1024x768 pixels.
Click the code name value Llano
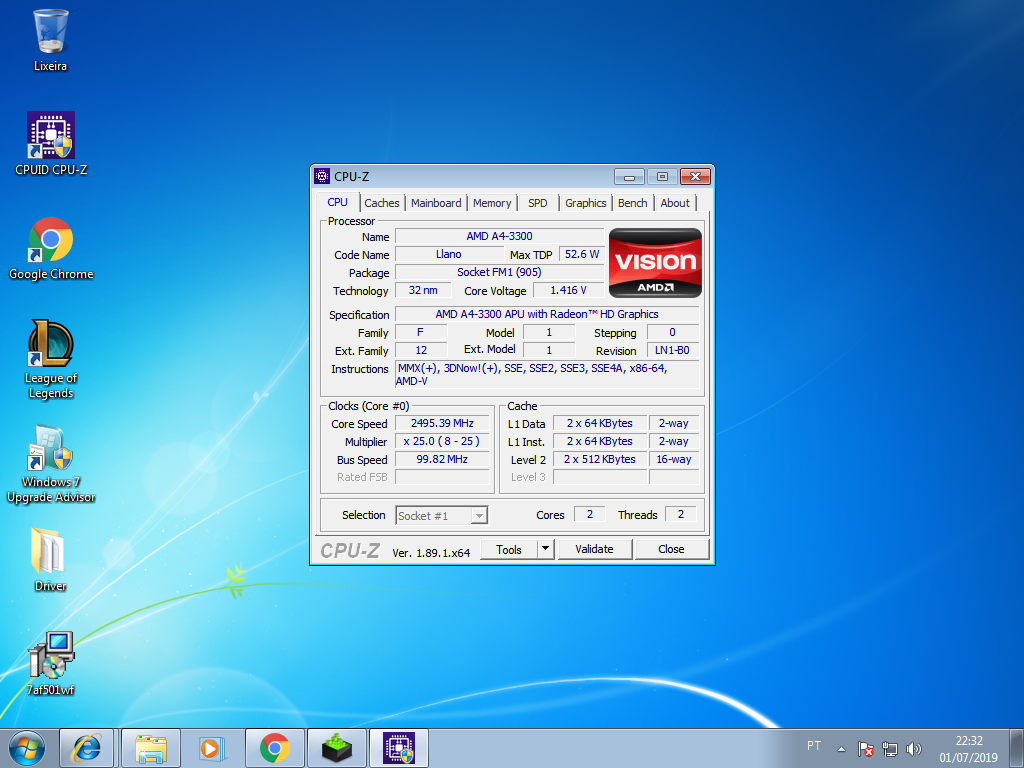[x=449, y=255]
